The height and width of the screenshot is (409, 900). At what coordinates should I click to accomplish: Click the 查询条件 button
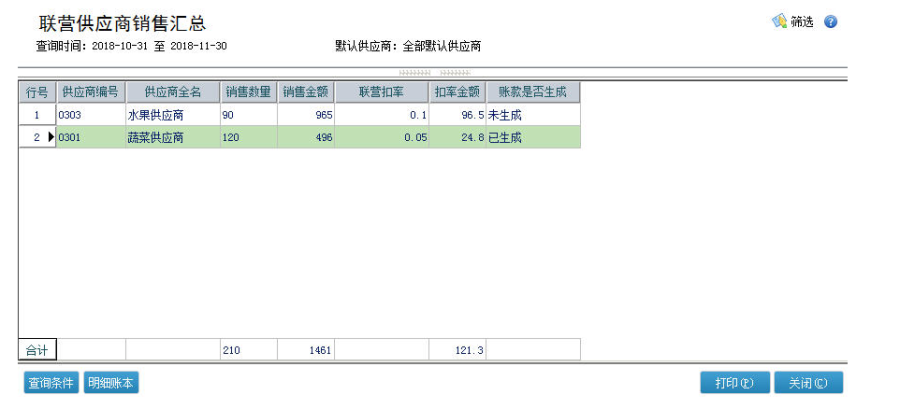(51, 383)
